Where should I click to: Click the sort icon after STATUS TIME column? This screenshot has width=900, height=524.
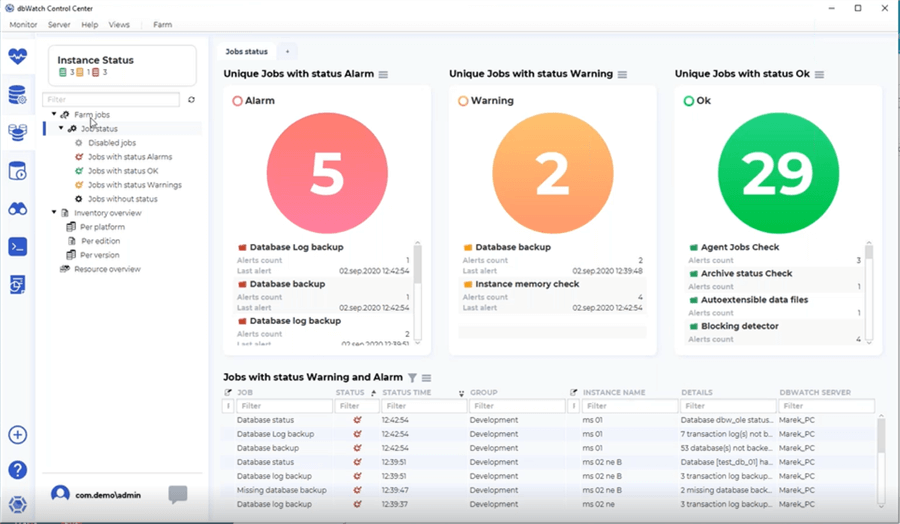coord(461,393)
